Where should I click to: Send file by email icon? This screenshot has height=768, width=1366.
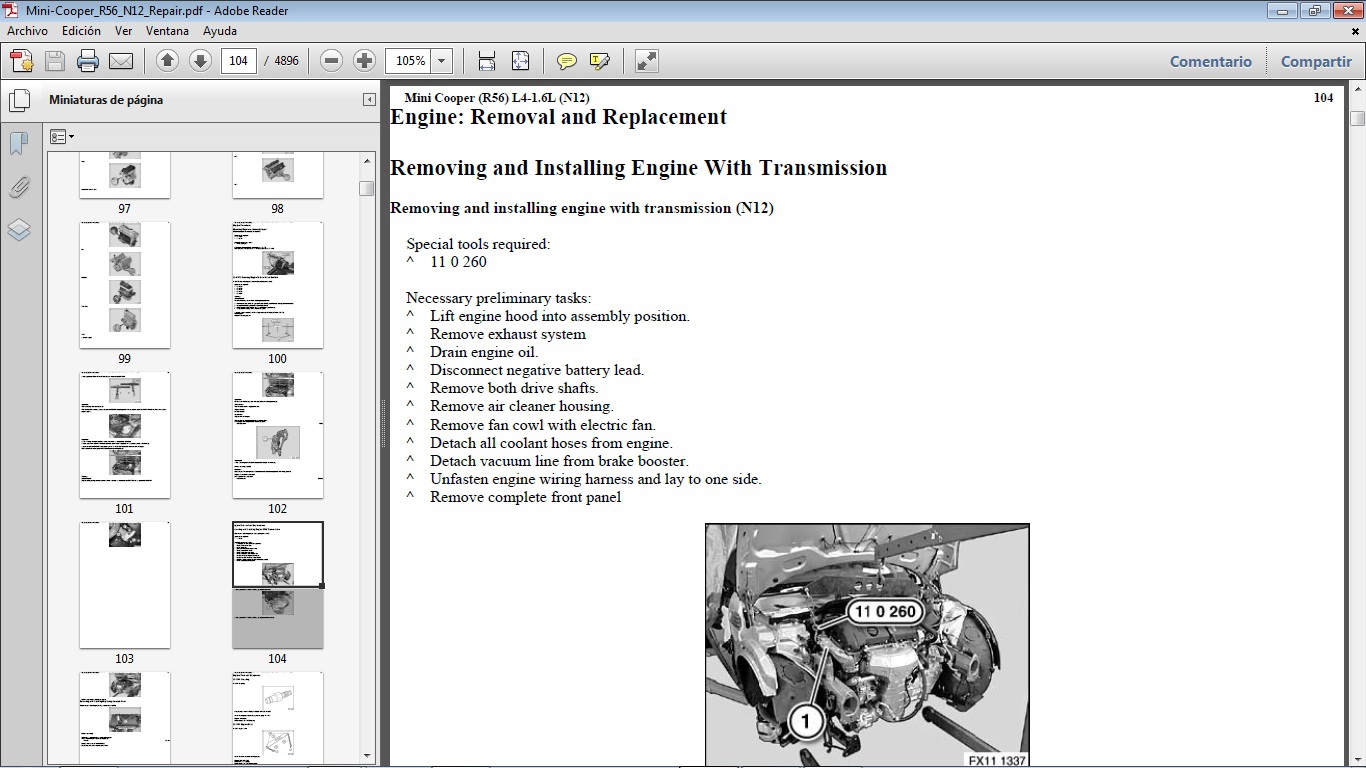[121, 61]
